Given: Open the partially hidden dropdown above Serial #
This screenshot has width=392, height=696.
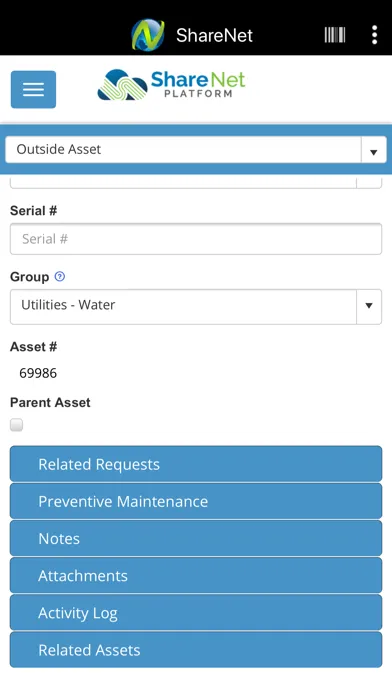Looking at the screenshot, I should pyautogui.click(x=196, y=182).
